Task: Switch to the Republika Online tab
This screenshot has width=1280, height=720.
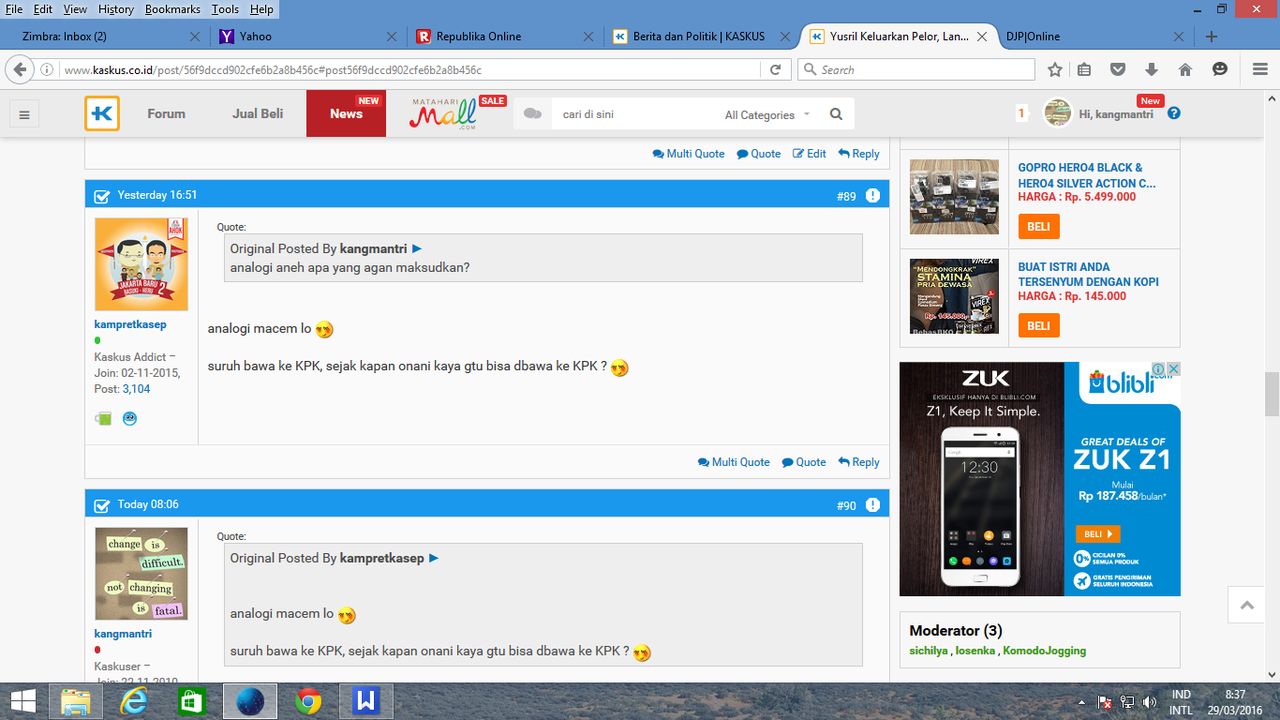Action: (505, 36)
